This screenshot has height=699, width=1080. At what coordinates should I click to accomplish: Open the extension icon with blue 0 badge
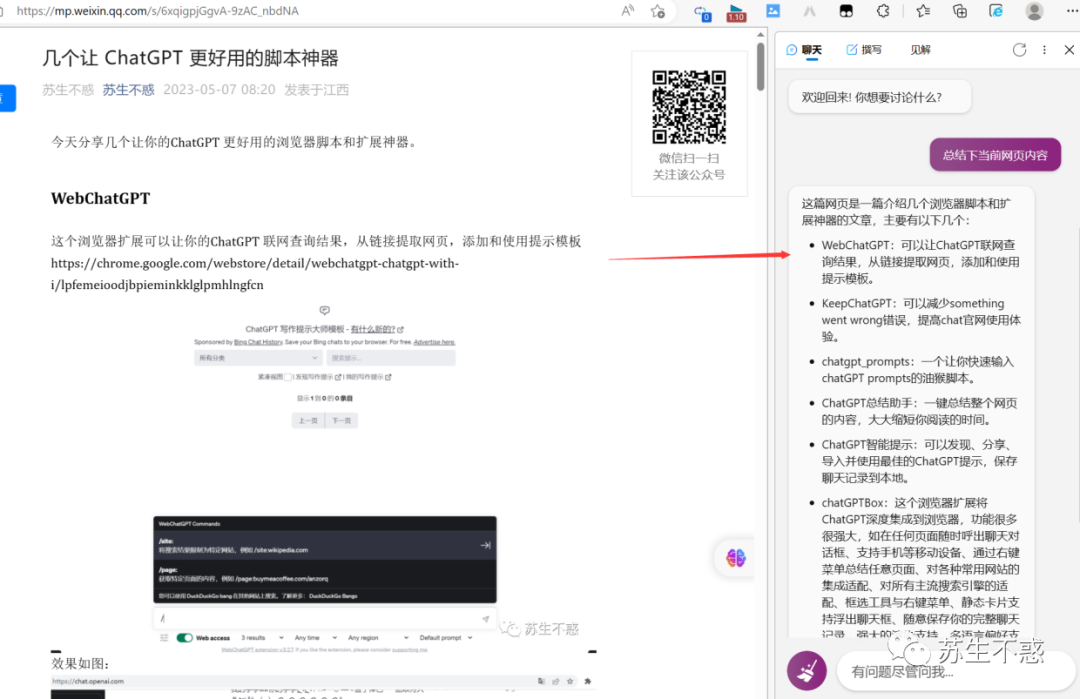(x=702, y=12)
